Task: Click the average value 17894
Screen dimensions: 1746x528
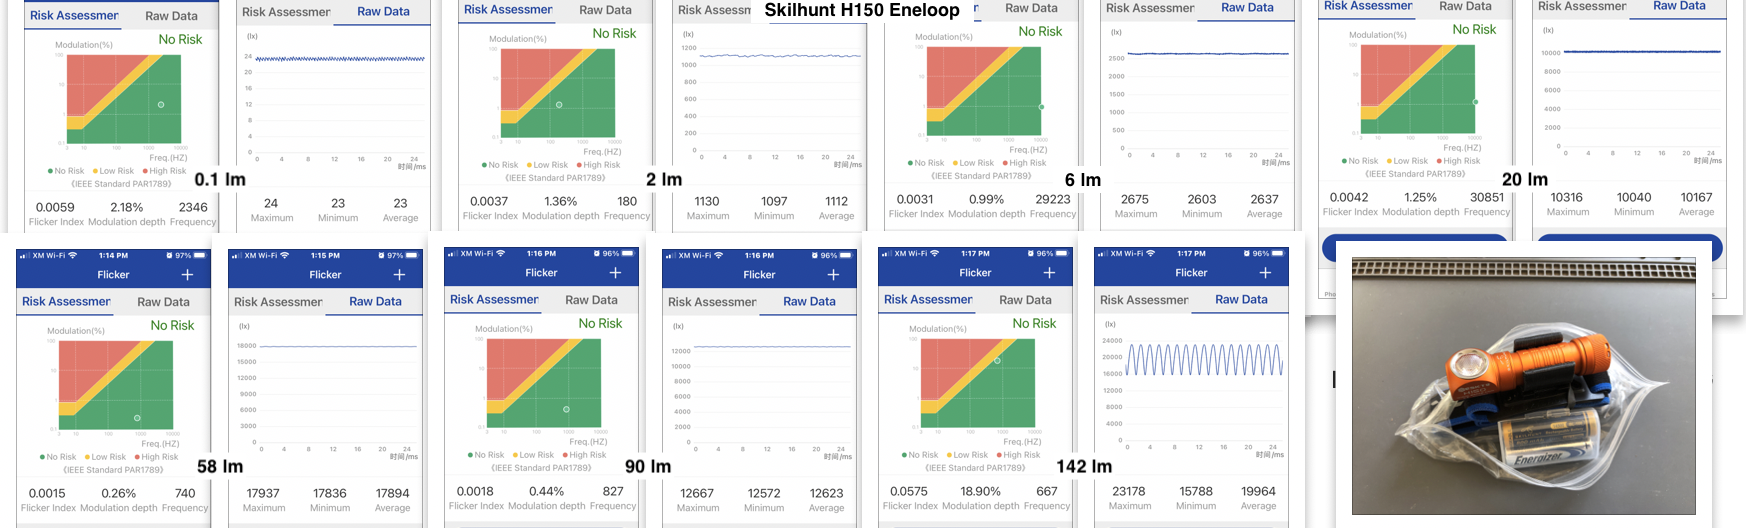Action: pyautogui.click(x=393, y=493)
